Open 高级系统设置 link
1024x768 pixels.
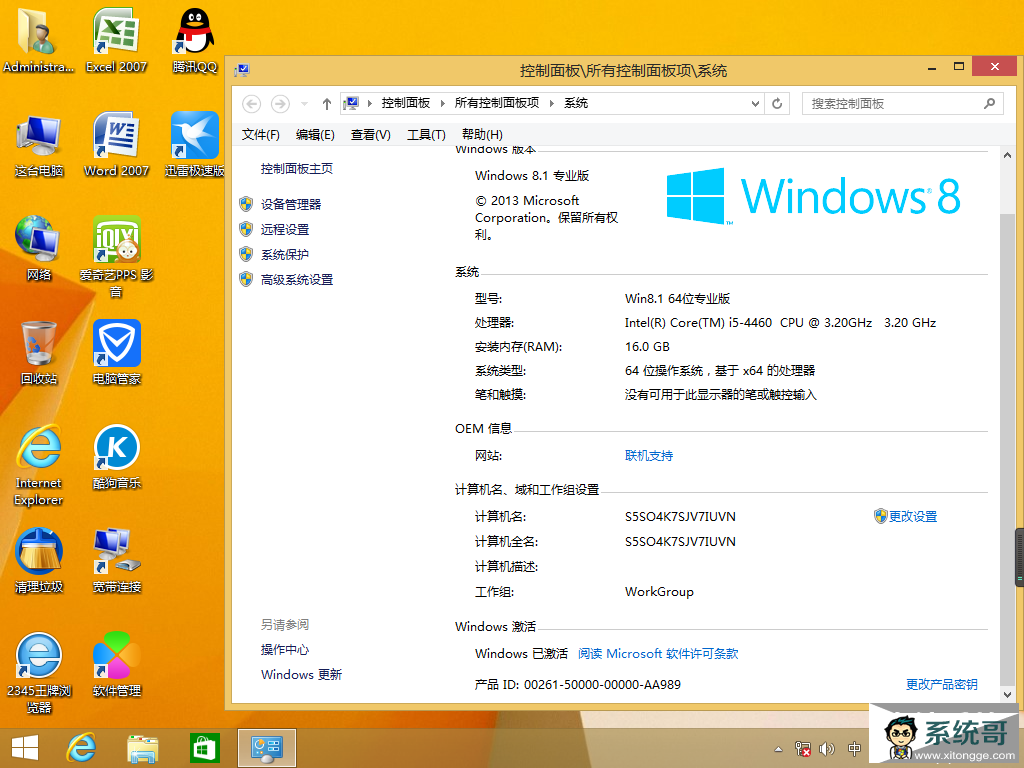(296, 280)
